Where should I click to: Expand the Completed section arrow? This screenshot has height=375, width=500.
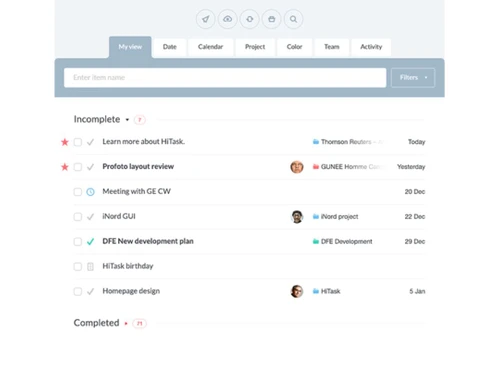click(126, 323)
